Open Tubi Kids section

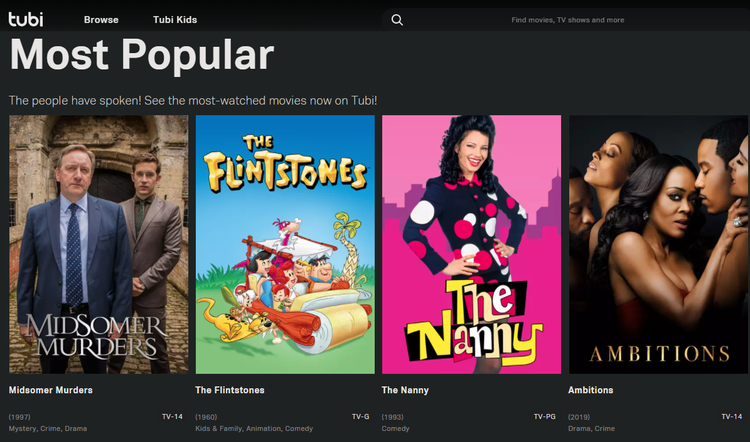[x=175, y=20]
